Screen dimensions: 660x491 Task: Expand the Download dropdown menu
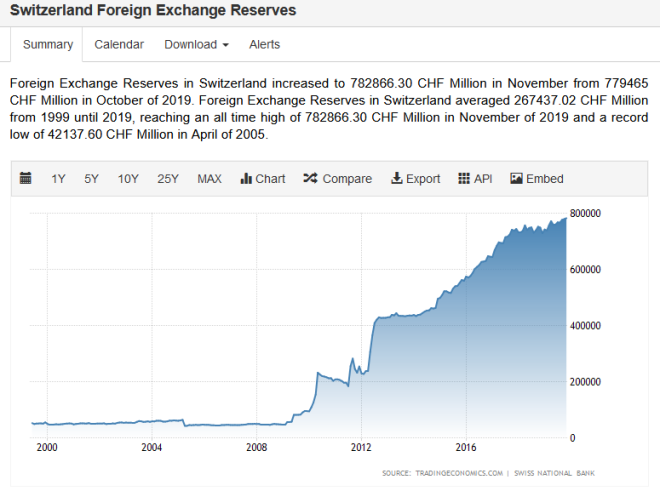(197, 44)
